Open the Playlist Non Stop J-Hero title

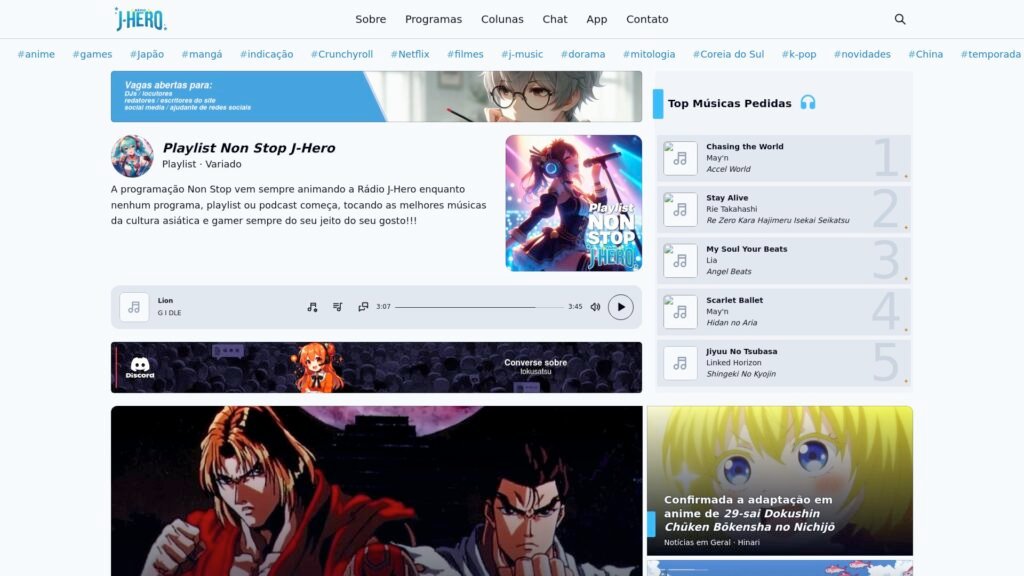tap(249, 148)
